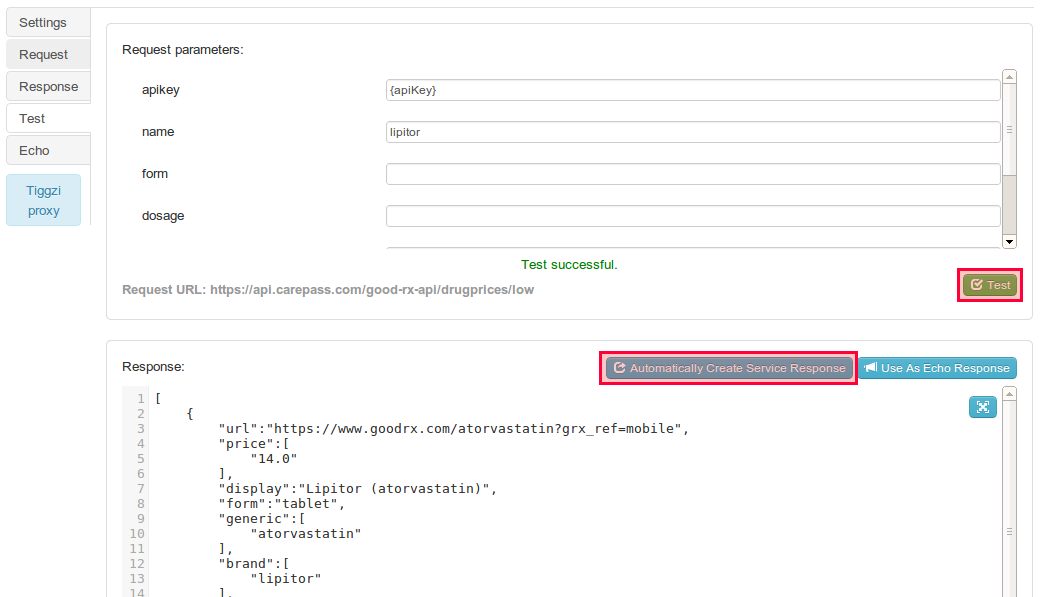Select the Test tab
Image resolution: width=1043 pixels, height=597 pixels.
click(x=32, y=118)
